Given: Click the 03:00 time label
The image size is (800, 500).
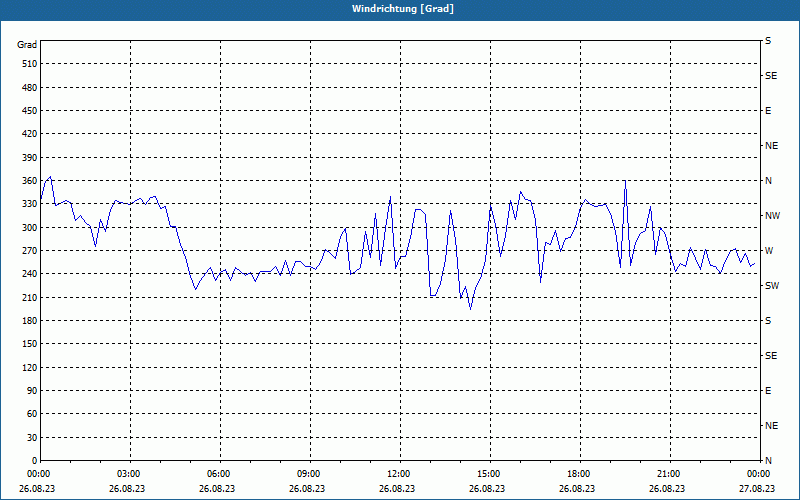Looking at the screenshot, I should tap(127, 474).
